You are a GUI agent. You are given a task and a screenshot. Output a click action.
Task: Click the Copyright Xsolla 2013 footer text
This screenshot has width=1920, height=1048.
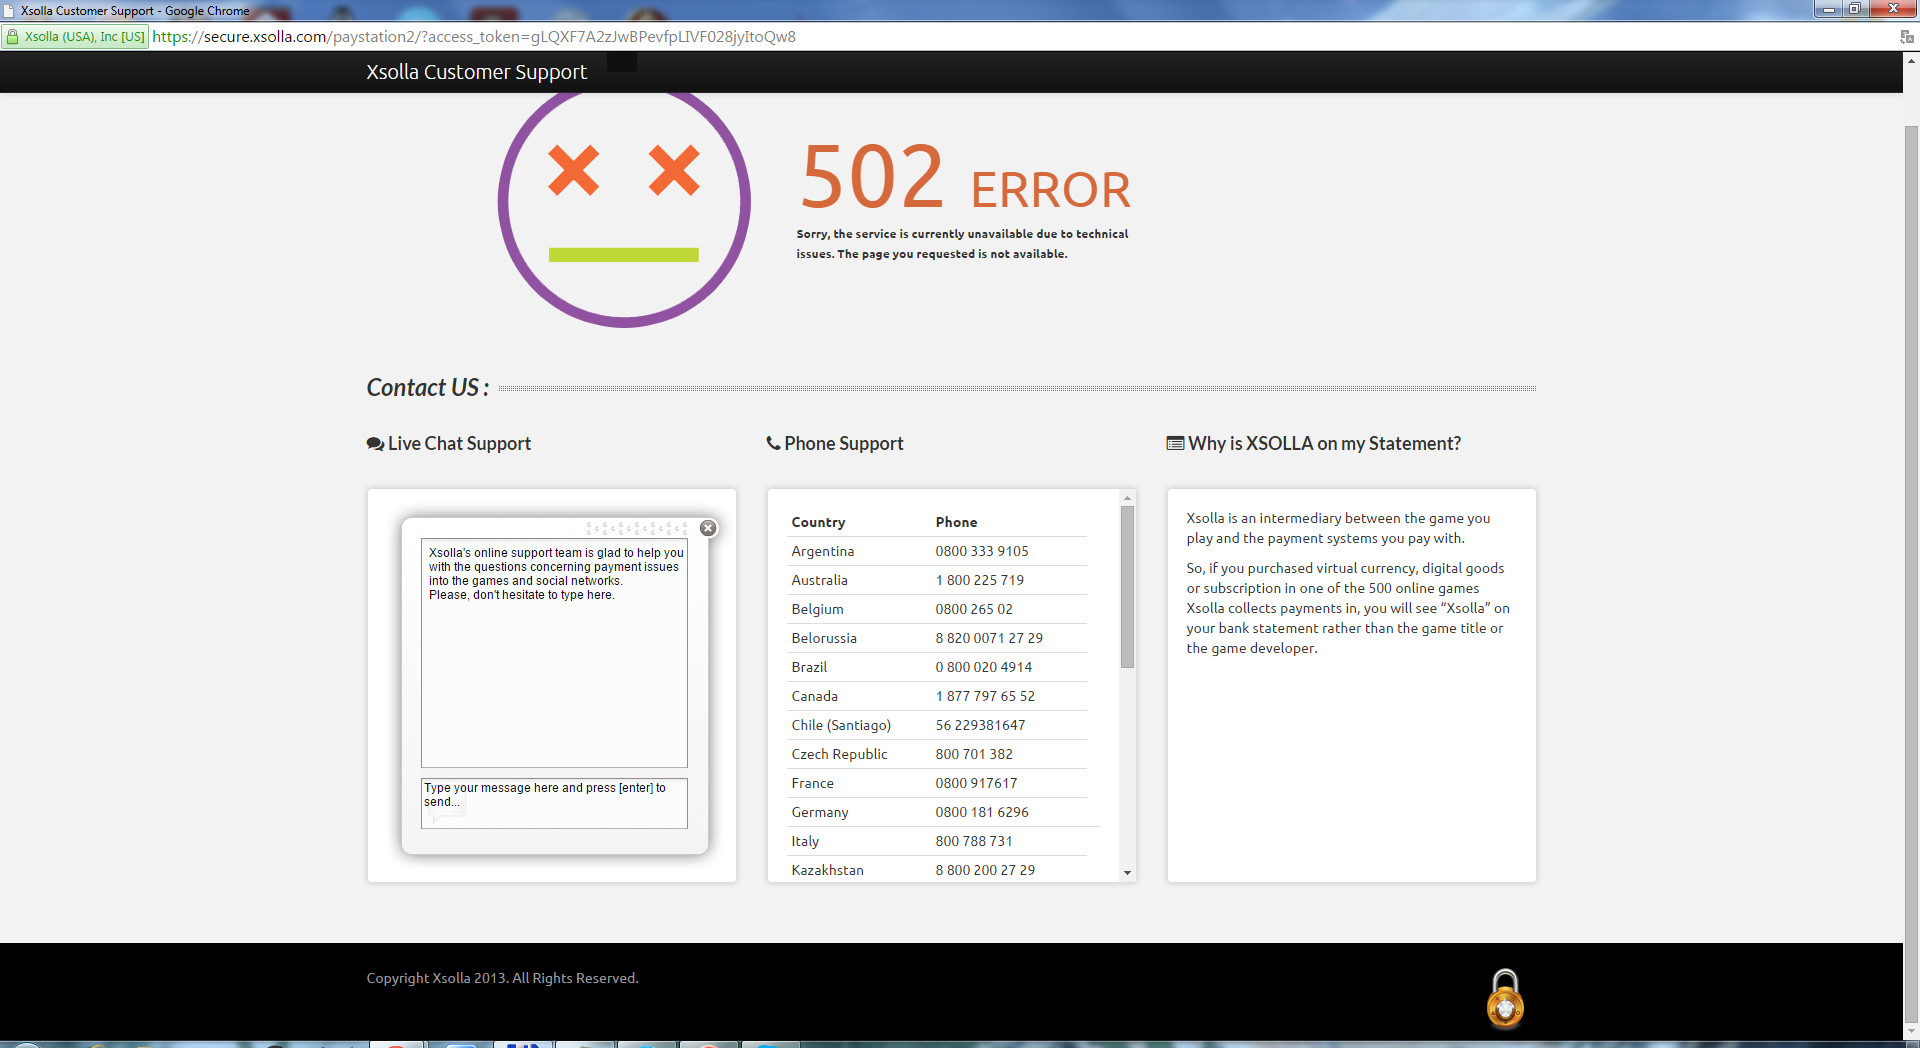[502, 978]
